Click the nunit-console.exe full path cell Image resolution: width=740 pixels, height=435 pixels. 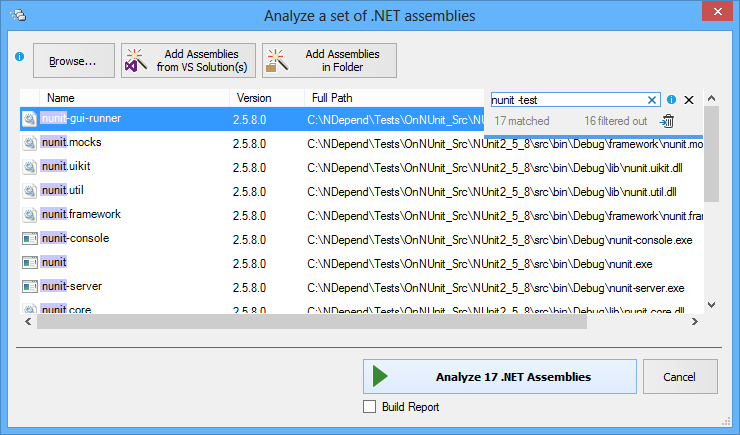(x=500, y=240)
